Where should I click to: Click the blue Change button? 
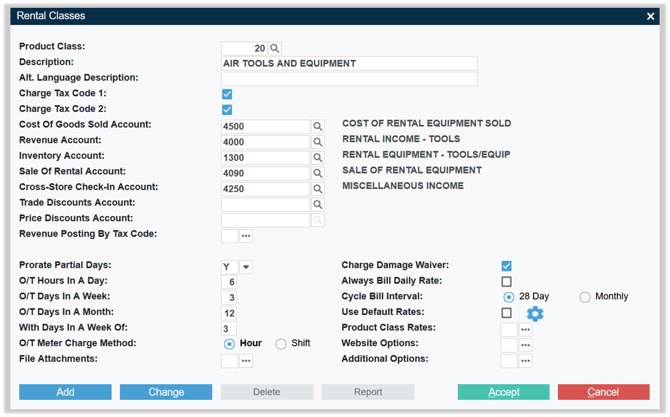166,392
